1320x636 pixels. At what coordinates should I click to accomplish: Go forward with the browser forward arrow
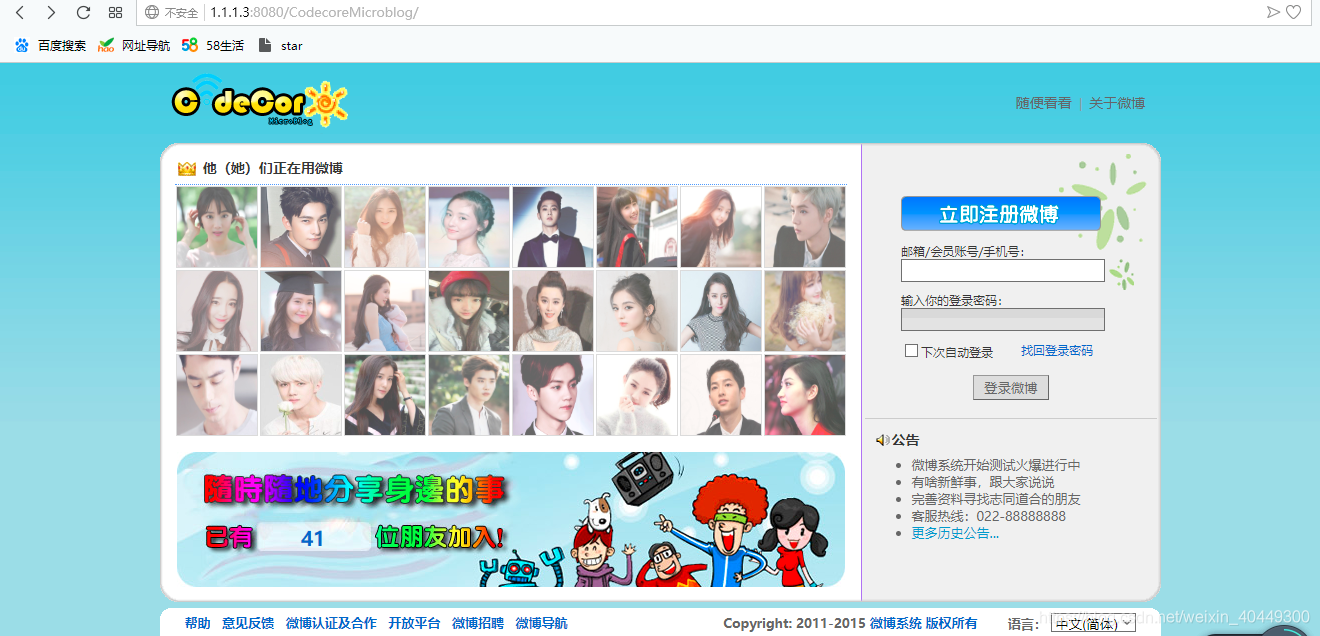51,13
